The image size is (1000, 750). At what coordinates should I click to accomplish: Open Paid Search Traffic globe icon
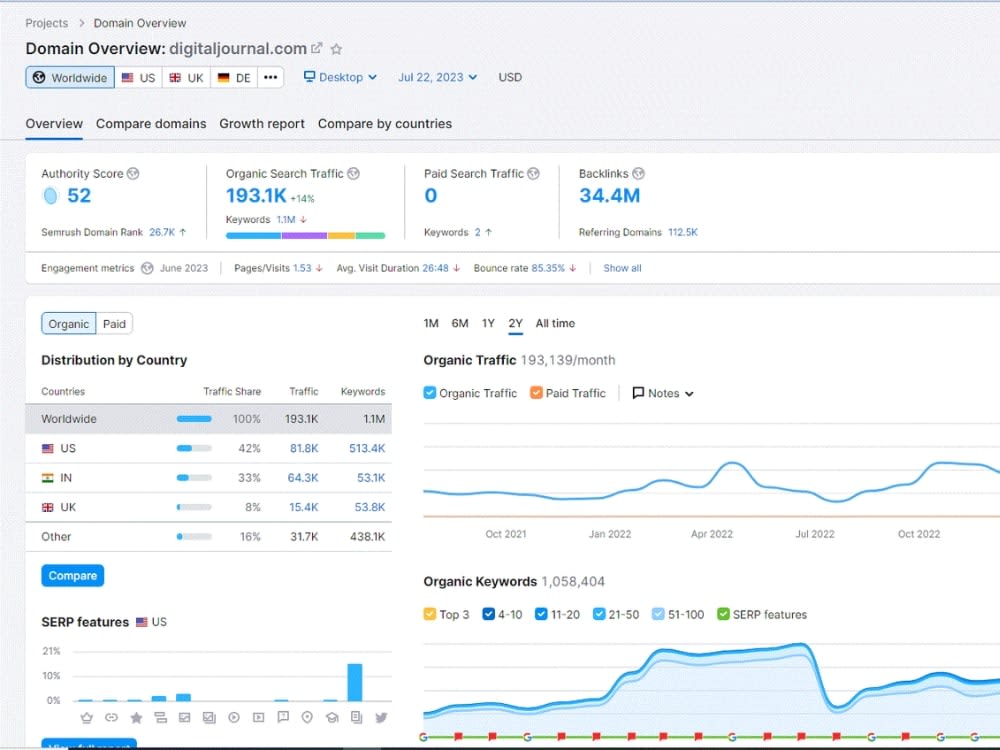tap(534, 173)
